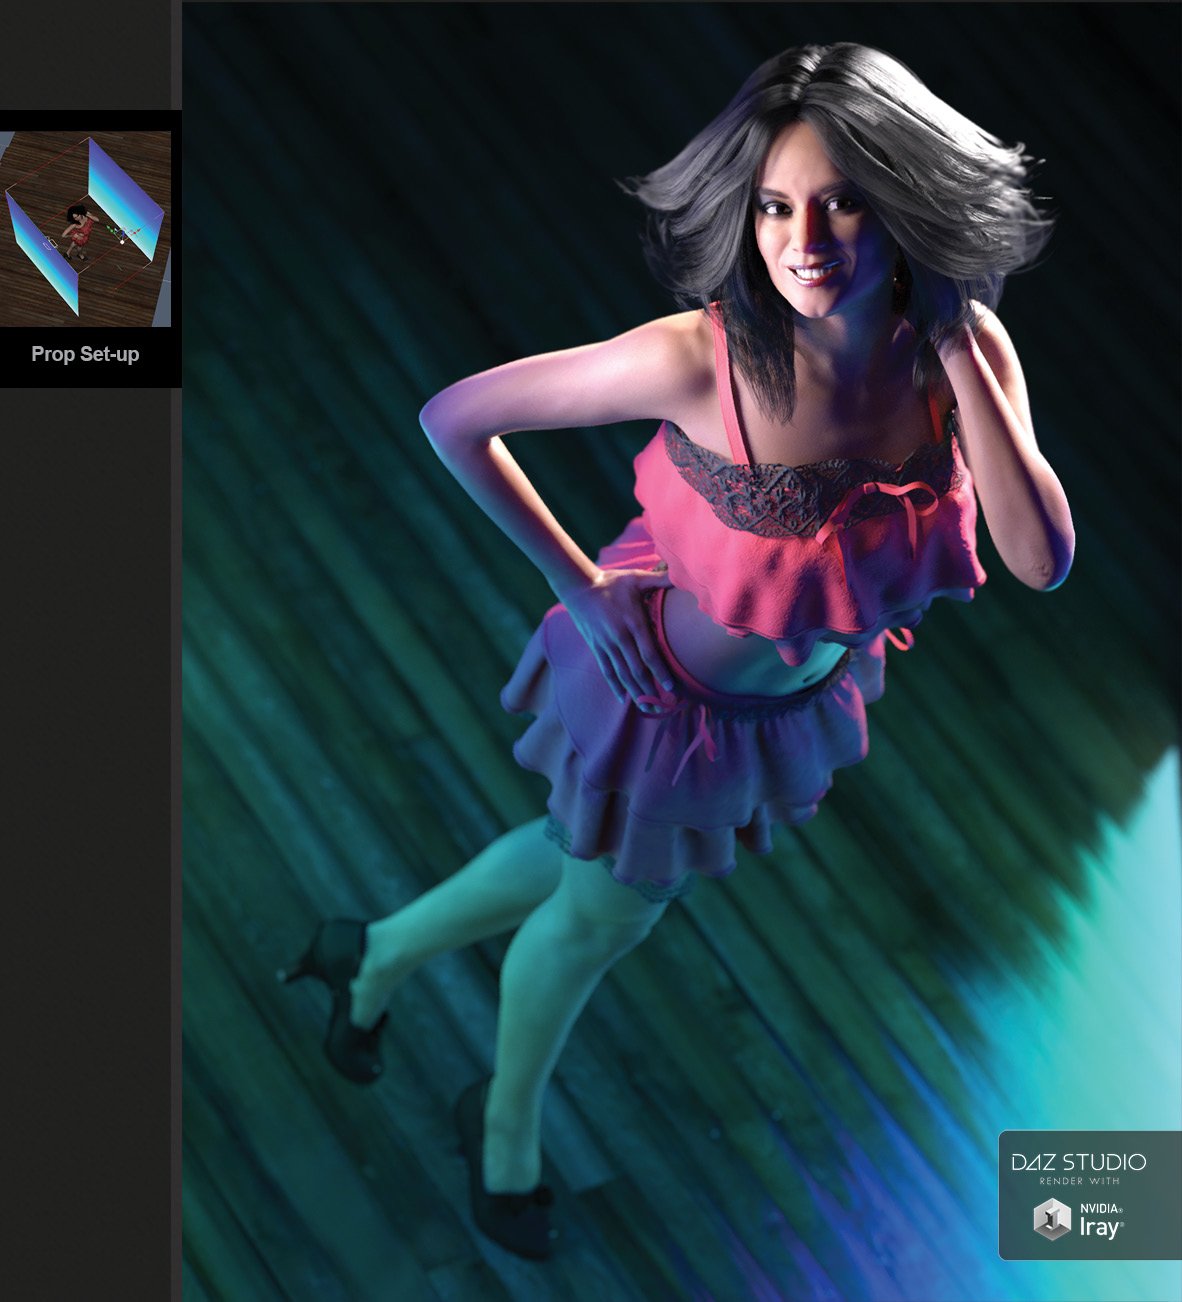
Task: Click the Render With badge
Action: [x=1079, y=1181]
